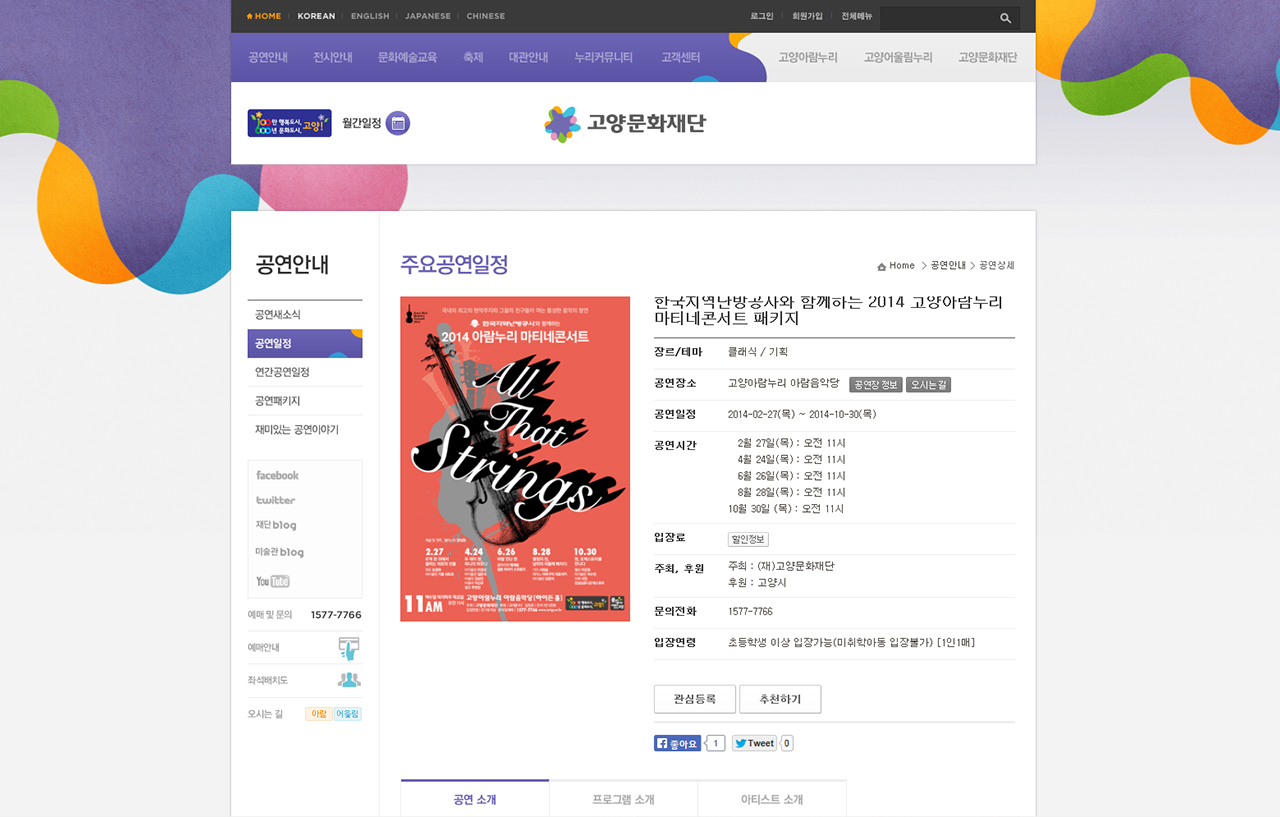Screen dimensions: 1280x817
Task: Click the 좌석배치도 seating icon
Action: (x=348, y=680)
